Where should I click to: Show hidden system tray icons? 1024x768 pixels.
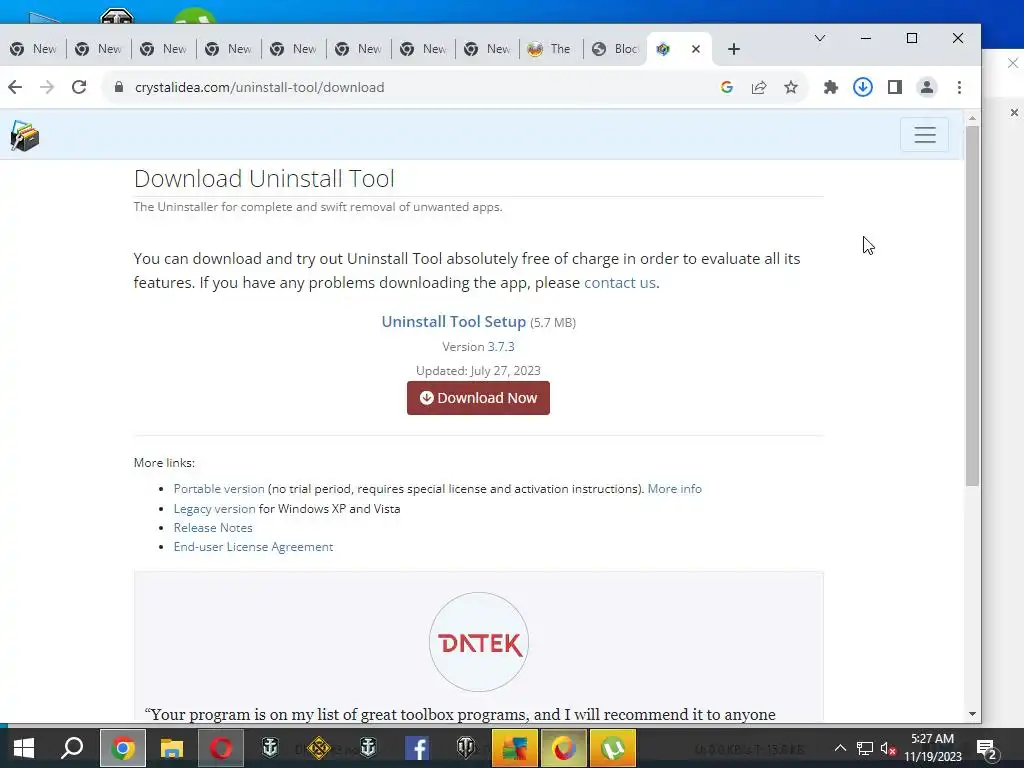(840, 748)
